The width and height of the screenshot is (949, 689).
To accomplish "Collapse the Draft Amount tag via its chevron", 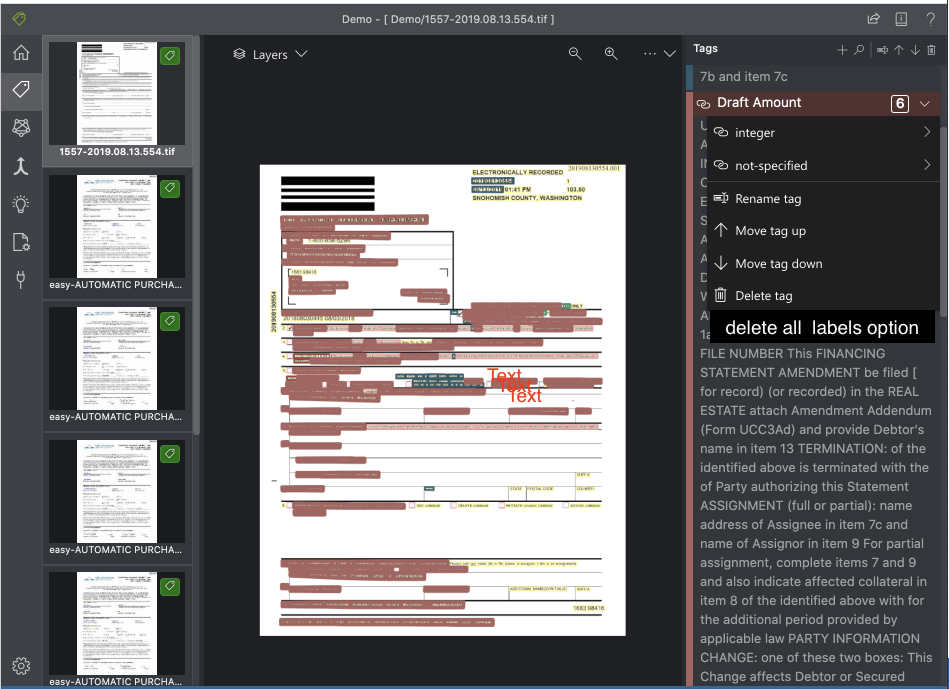I will [923, 102].
